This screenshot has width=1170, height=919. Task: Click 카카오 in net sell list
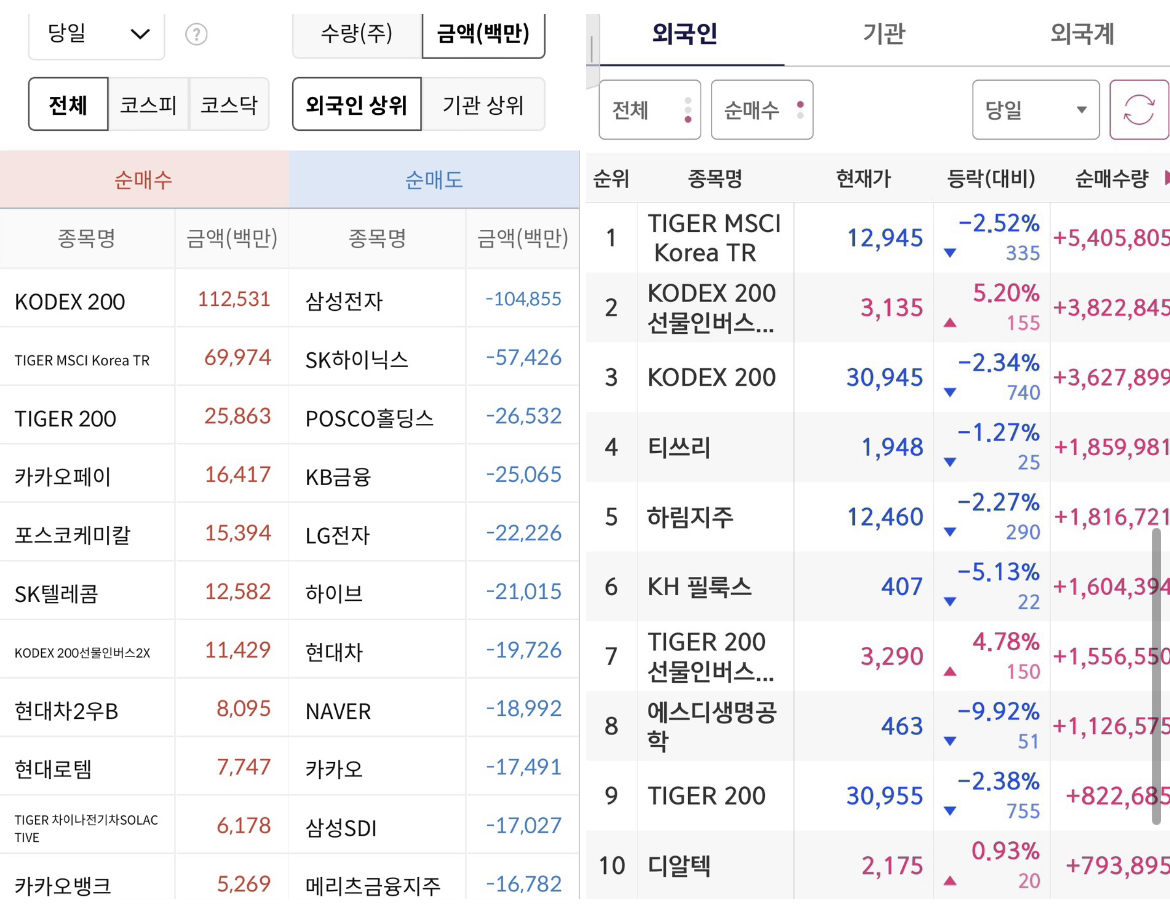(334, 770)
